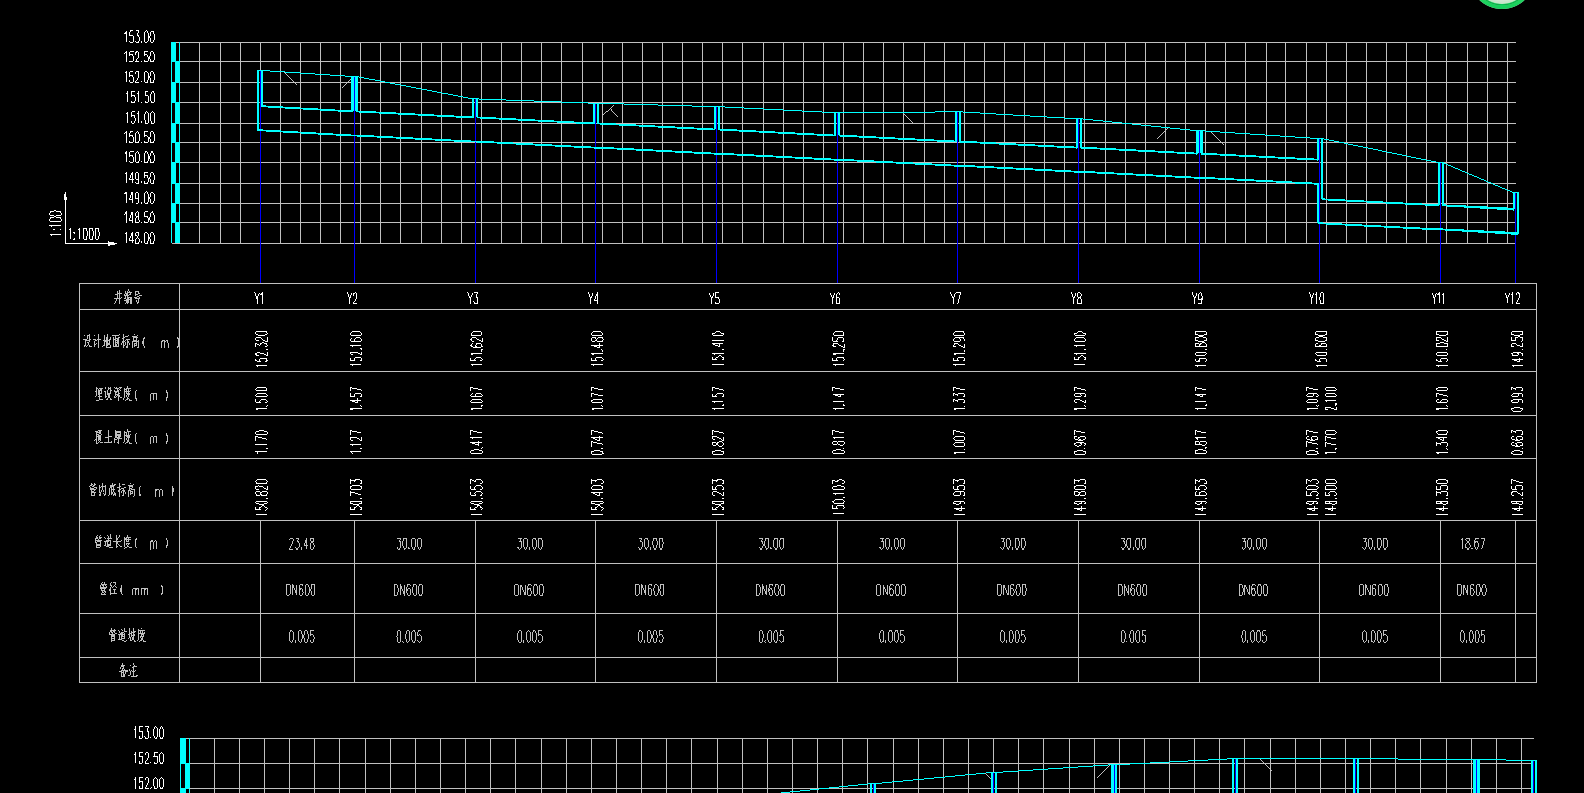
Task: Click invert elevation value 150.820
Action: [262, 495]
